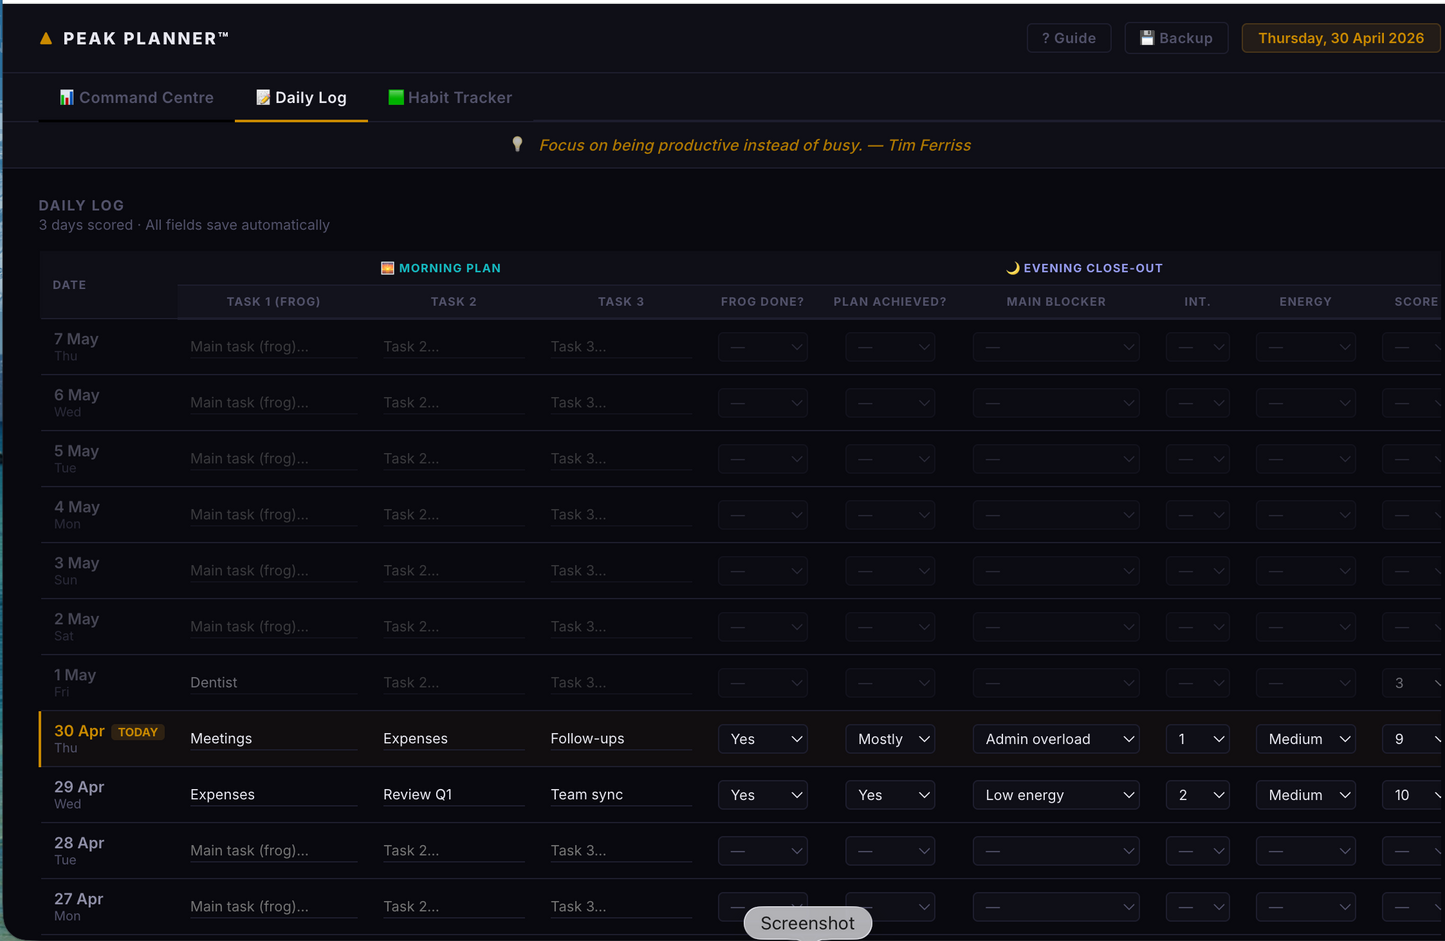Click the Follow-ups task field
1445x941 pixels.
pos(621,739)
